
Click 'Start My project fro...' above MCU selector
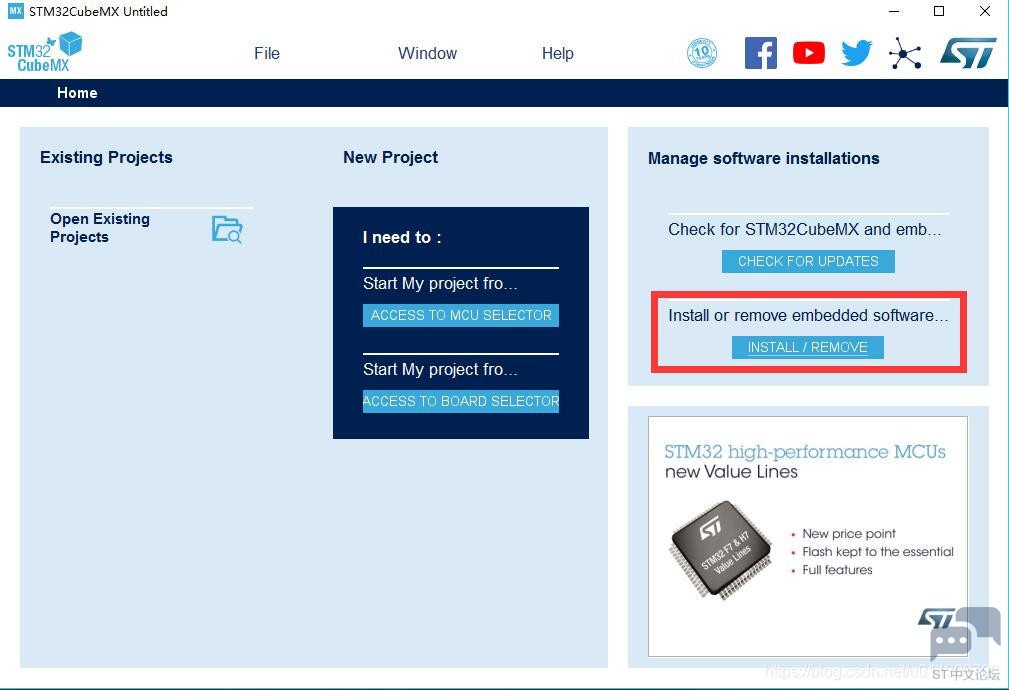(440, 283)
